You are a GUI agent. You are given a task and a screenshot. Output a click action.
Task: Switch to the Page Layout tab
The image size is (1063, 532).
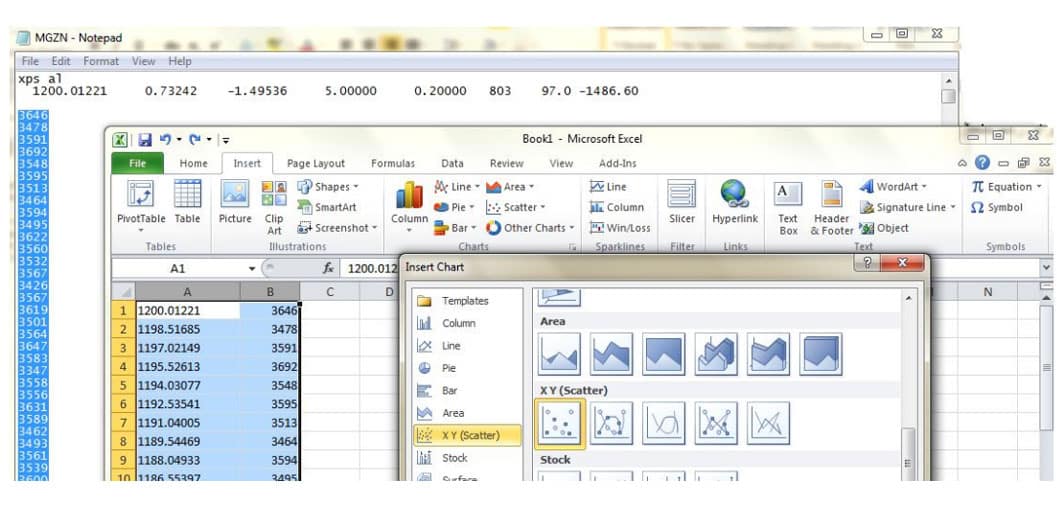[315, 163]
